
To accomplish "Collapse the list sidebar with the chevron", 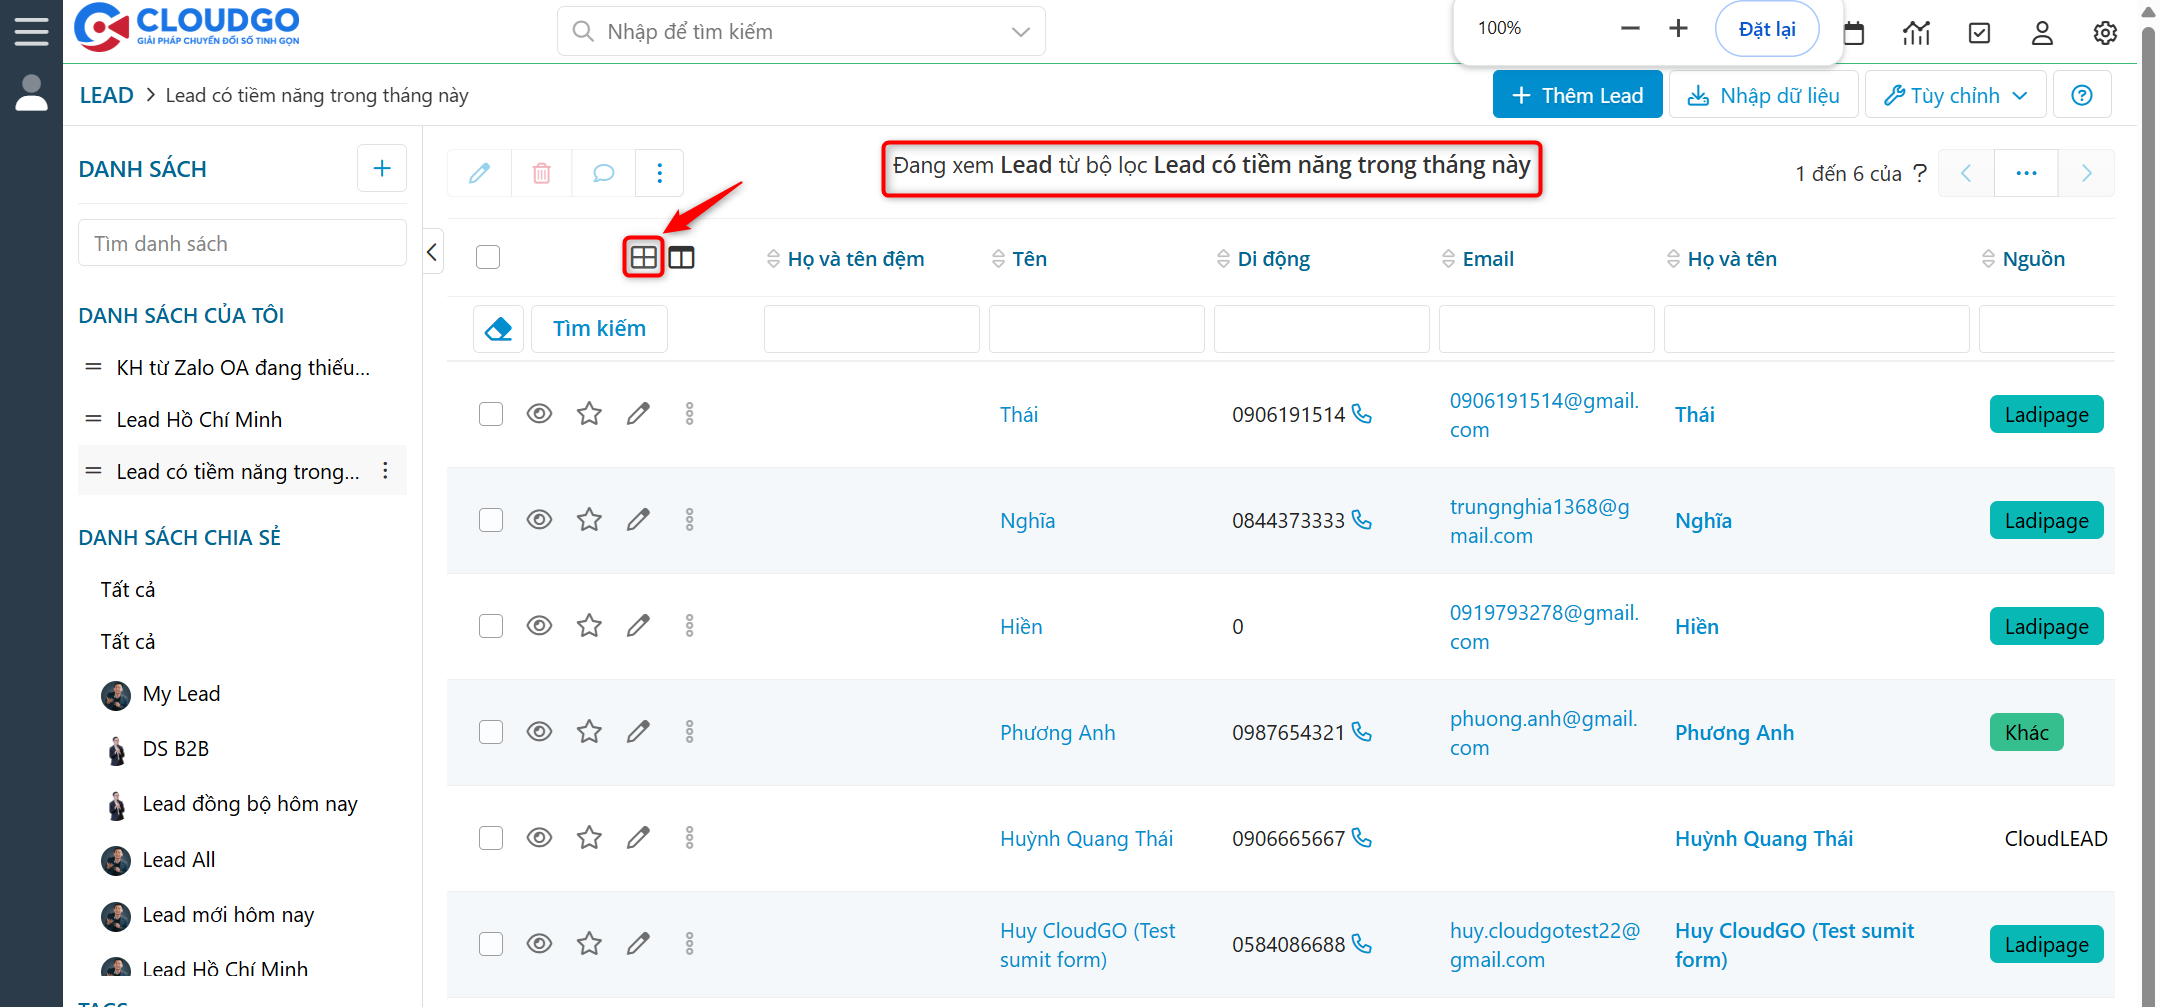I will click(432, 252).
